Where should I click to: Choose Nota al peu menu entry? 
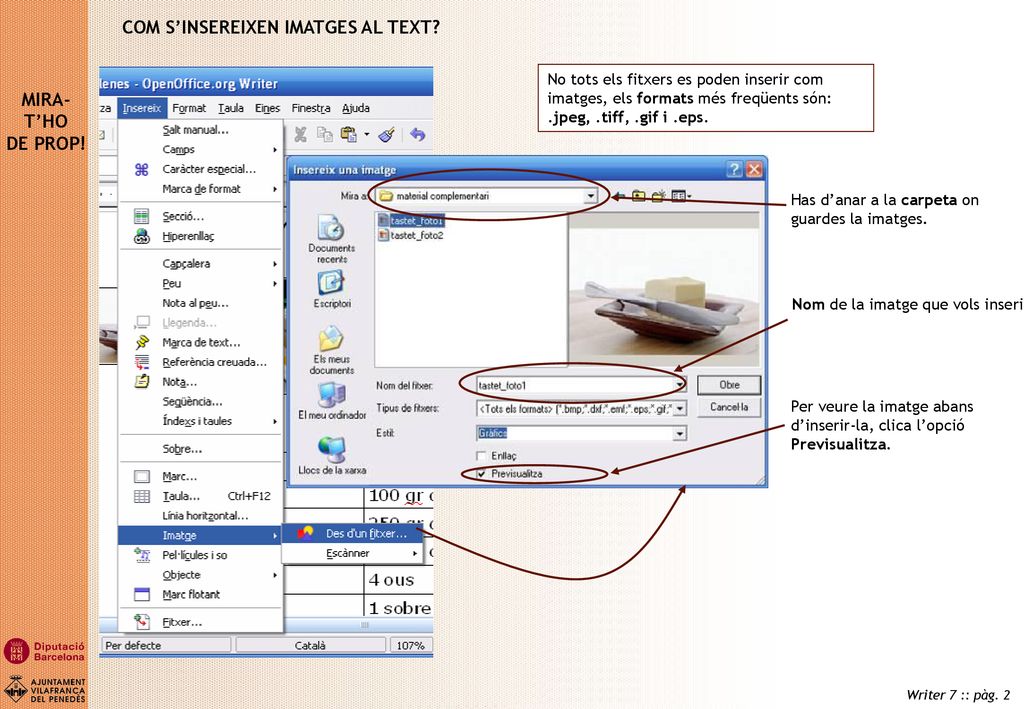(200, 303)
